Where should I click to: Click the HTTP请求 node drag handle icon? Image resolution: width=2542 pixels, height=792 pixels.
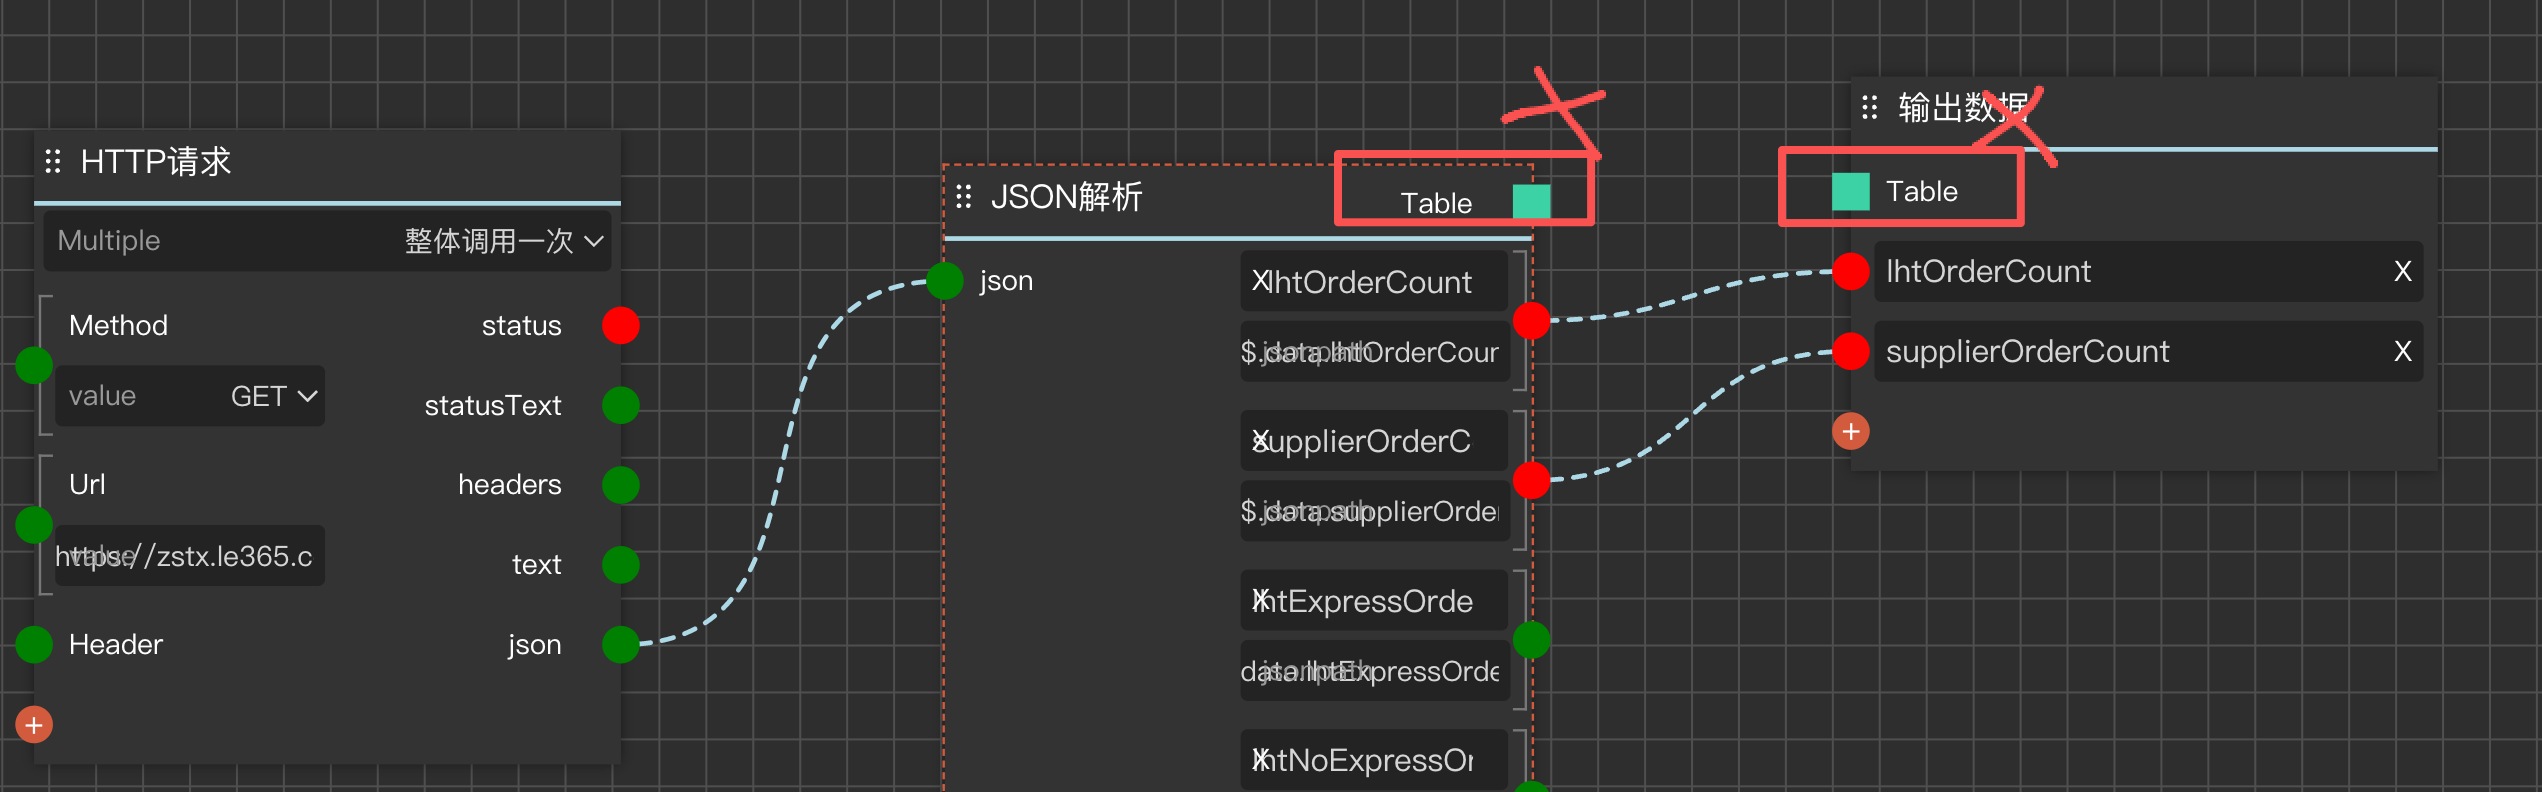(x=53, y=161)
